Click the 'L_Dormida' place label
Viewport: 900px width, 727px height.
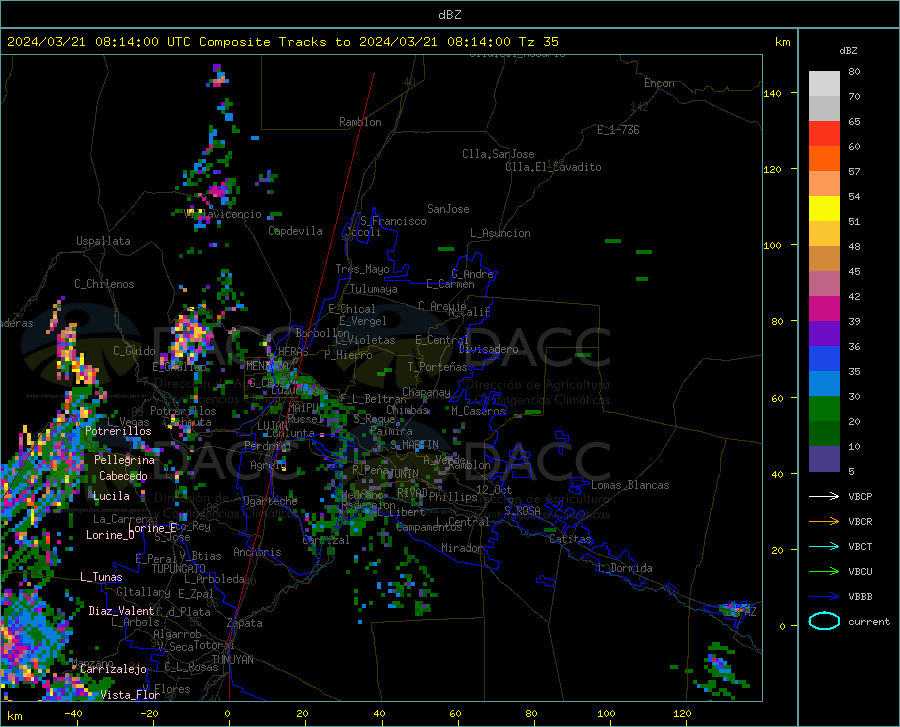click(624, 568)
